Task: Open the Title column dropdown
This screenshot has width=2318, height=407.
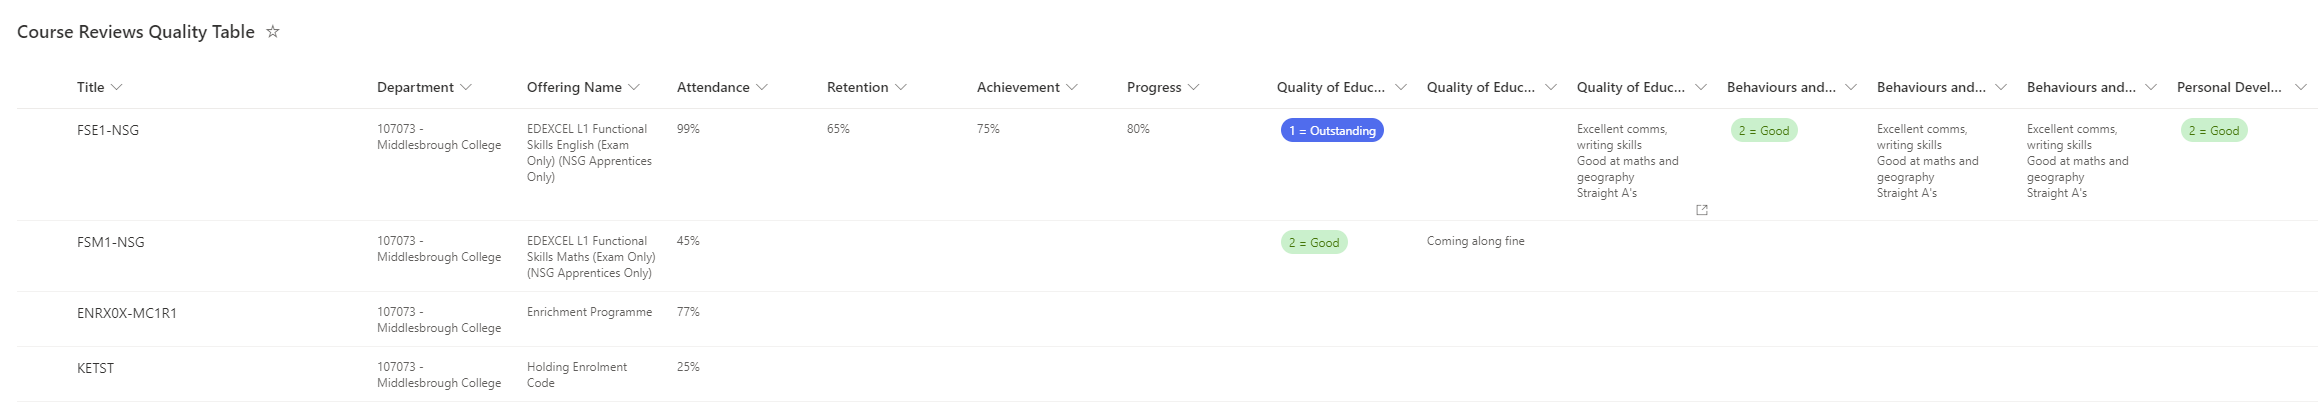Action: pyautogui.click(x=117, y=88)
